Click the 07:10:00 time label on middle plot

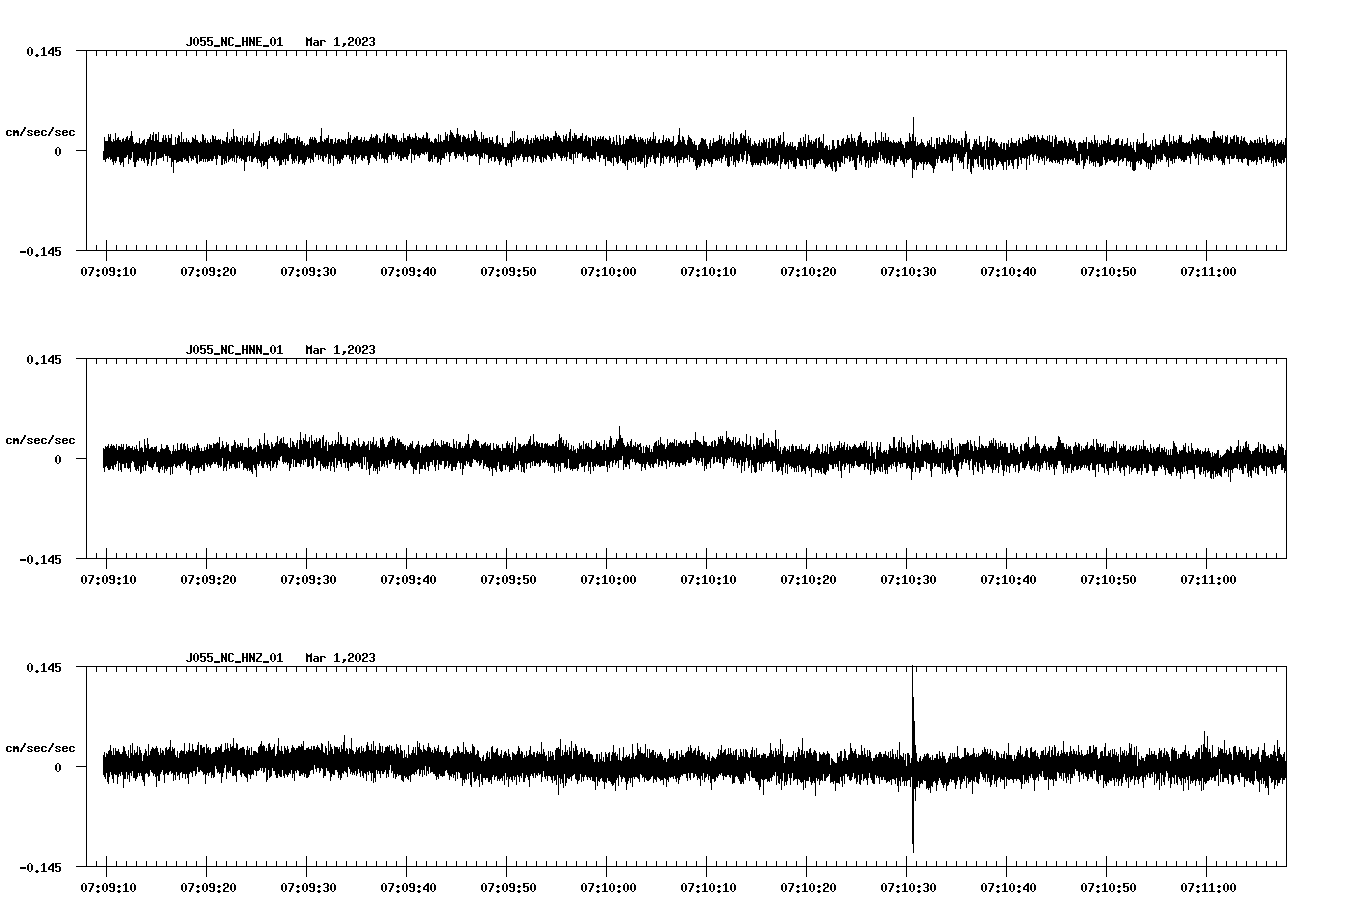(x=606, y=577)
